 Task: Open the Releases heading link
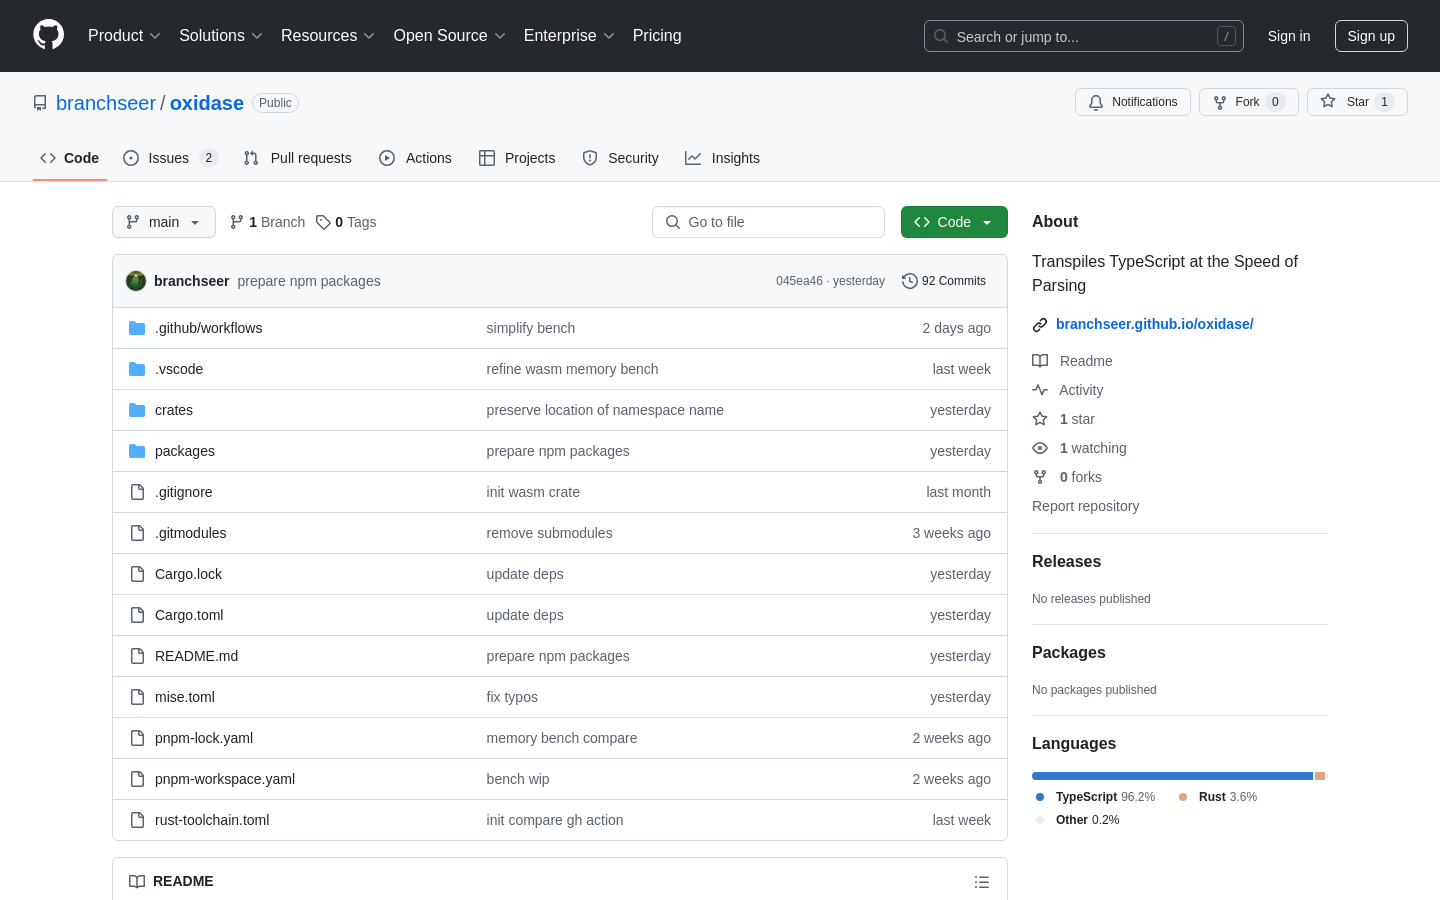coord(1066,562)
